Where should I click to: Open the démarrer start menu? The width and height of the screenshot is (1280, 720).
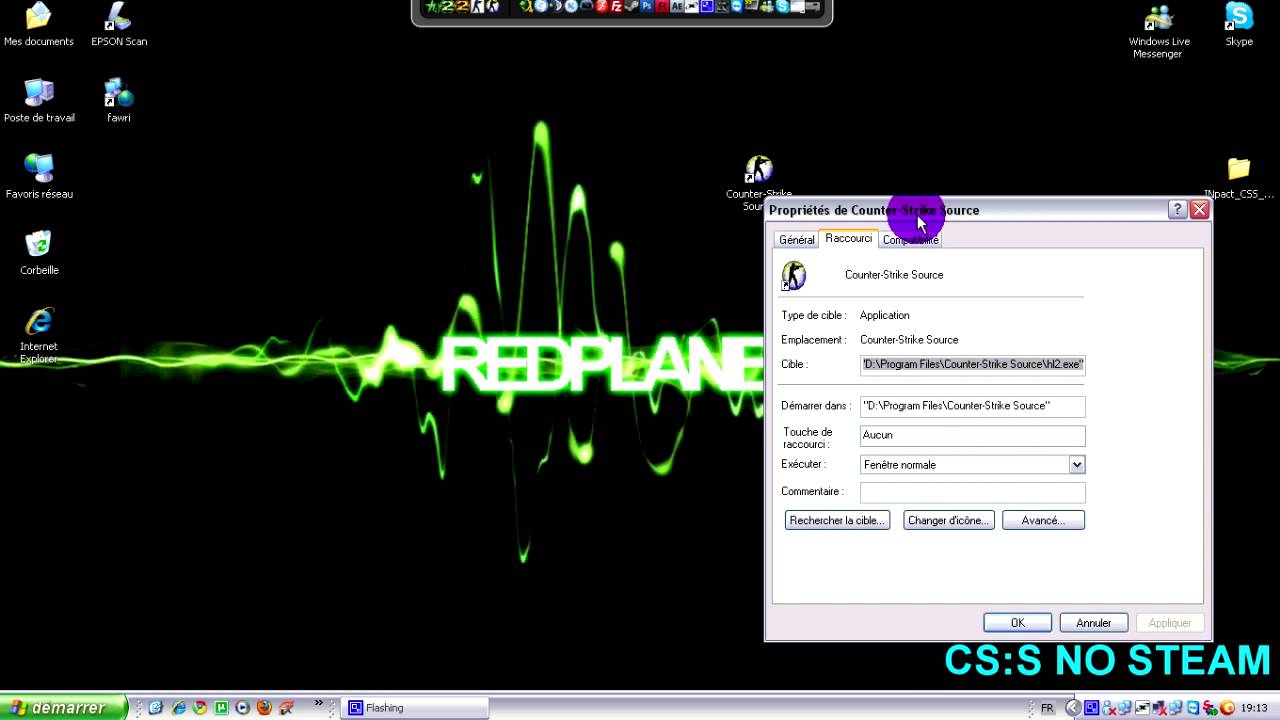[x=63, y=708]
